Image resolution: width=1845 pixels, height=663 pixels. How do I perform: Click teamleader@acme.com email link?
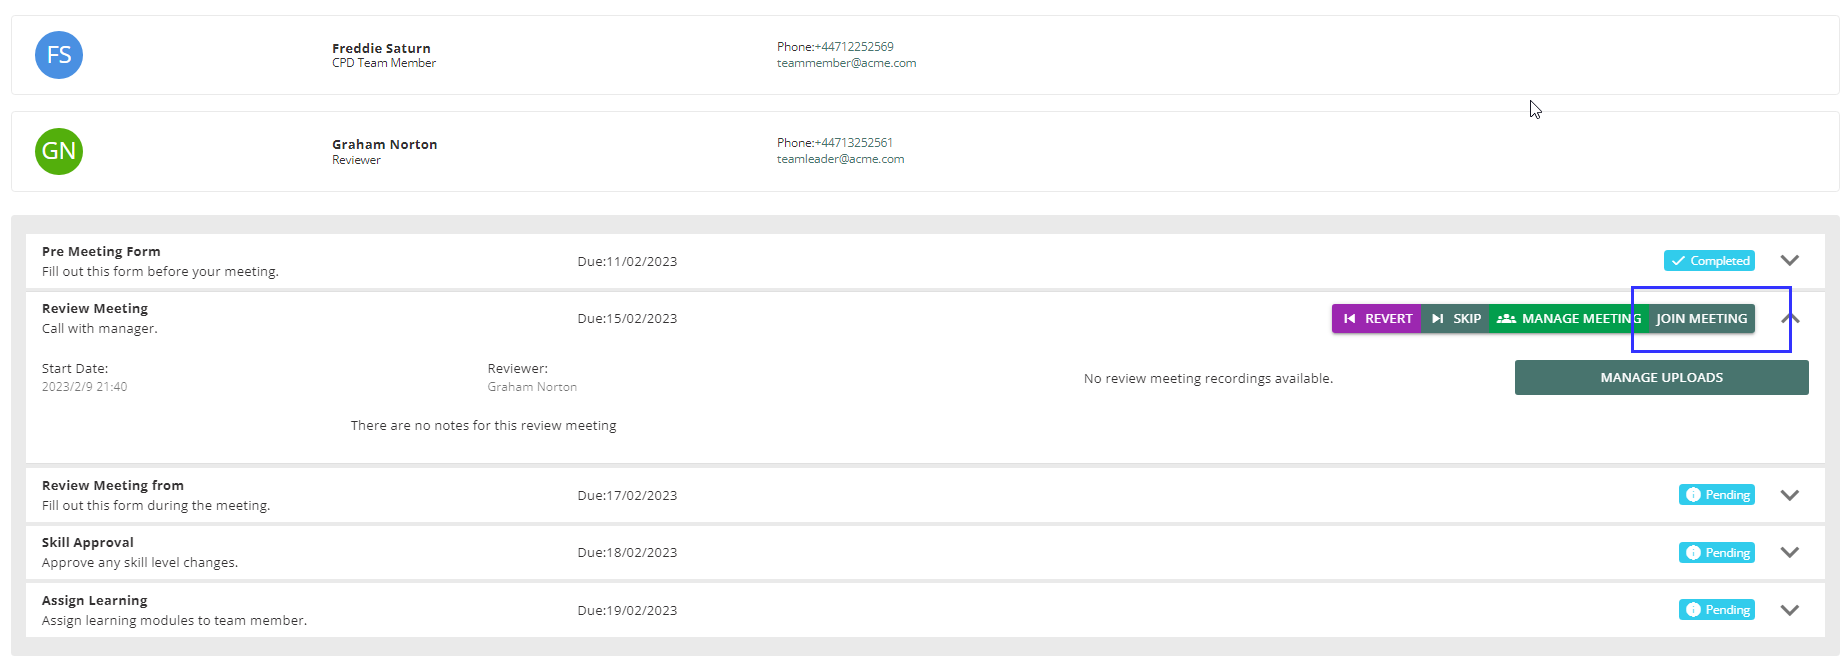(840, 159)
